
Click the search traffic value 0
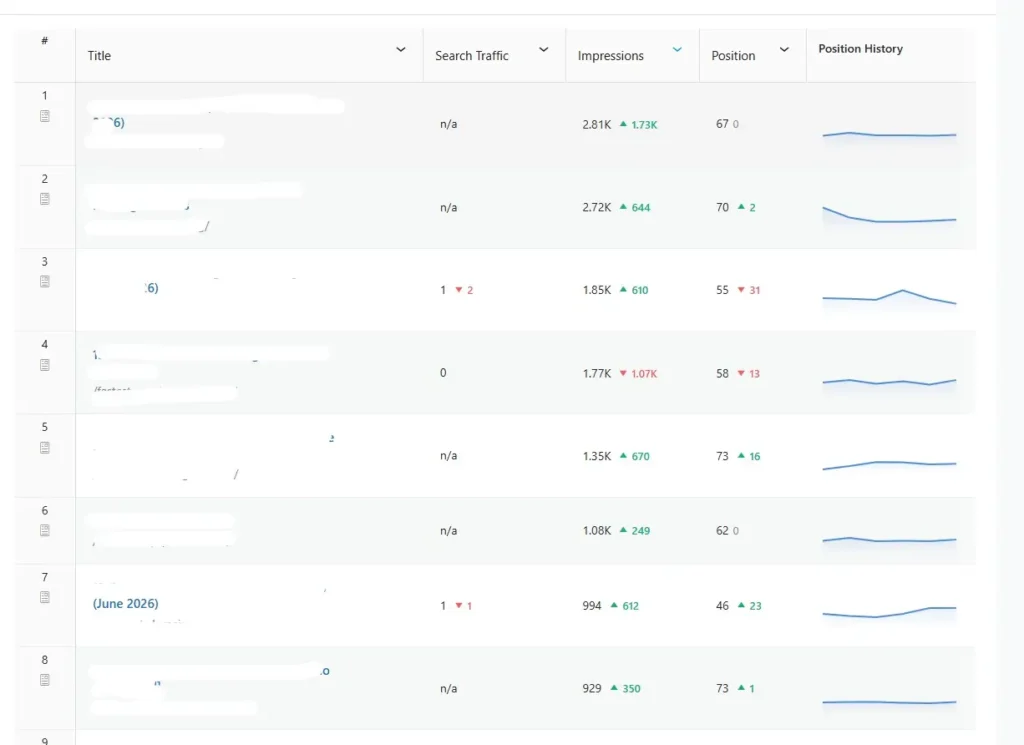coord(443,373)
